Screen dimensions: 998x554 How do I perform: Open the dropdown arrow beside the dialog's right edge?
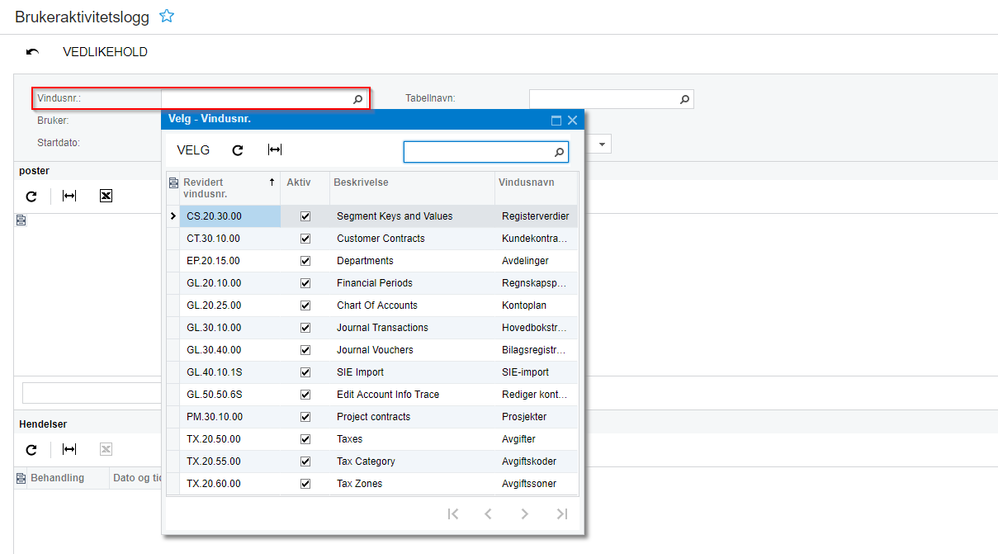click(x=601, y=144)
